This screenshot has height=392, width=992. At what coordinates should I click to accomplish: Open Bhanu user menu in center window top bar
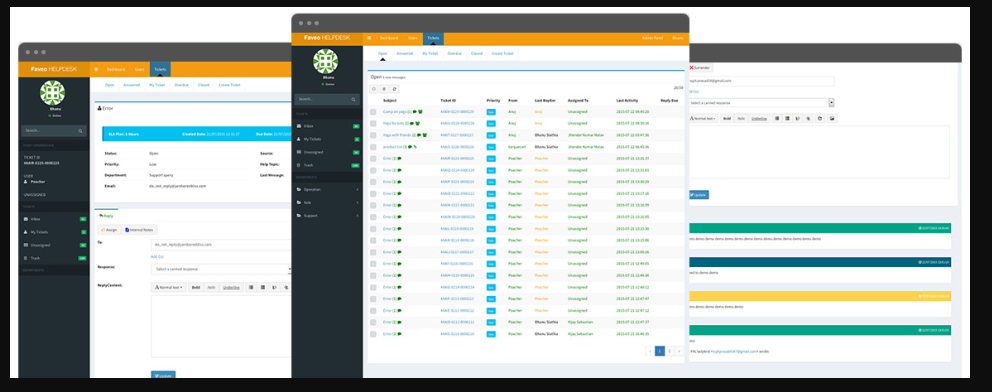678,38
